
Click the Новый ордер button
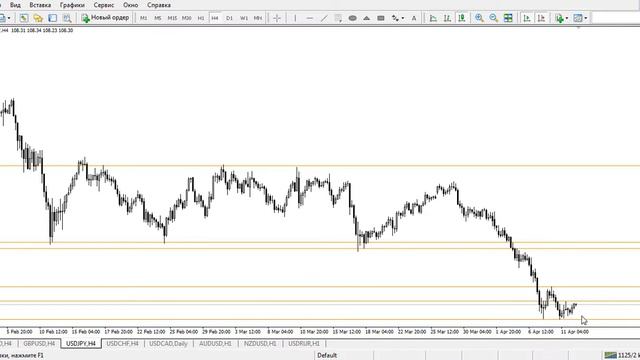click(105, 18)
